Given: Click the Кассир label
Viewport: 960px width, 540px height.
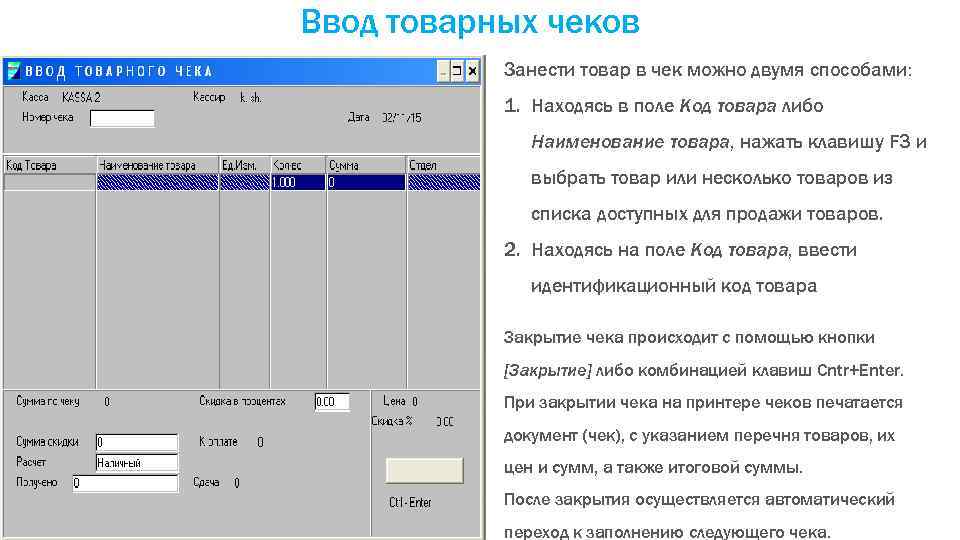Looking at the screenshot, I should point(209,97).
